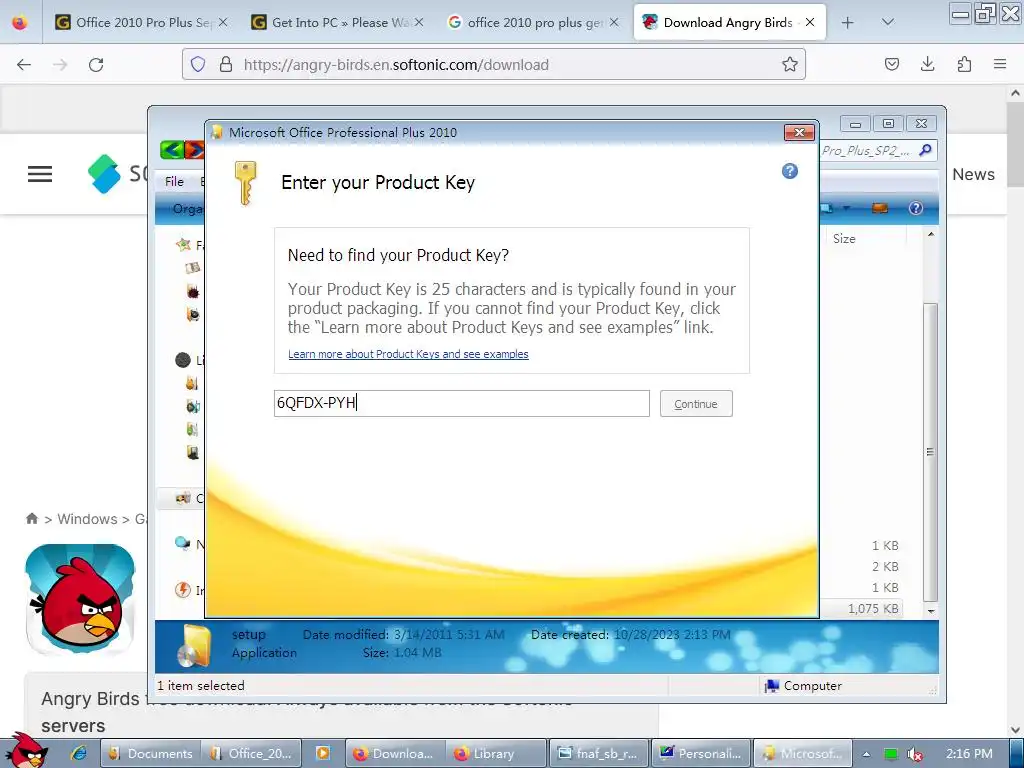Toggle the Explorer preview pane icon
Viewport: 1024px width, 768px height.
coord(880,208)
